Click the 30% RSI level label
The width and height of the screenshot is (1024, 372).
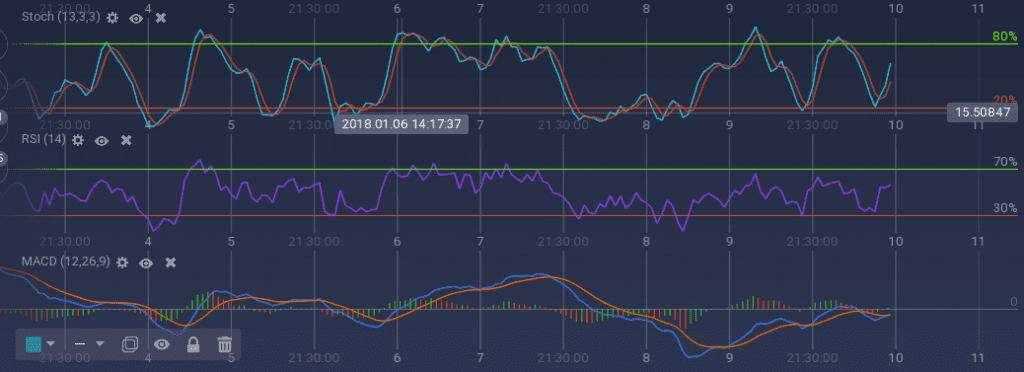(x=1004, y=208)
